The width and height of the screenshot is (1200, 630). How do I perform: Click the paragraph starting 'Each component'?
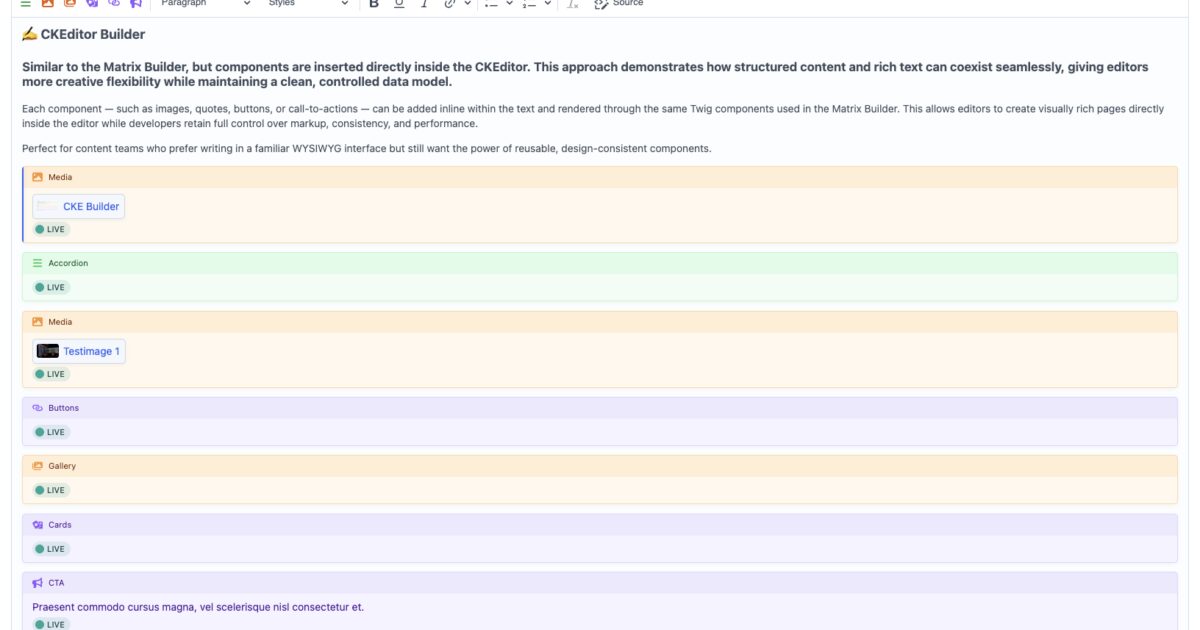tap(593, 116)
